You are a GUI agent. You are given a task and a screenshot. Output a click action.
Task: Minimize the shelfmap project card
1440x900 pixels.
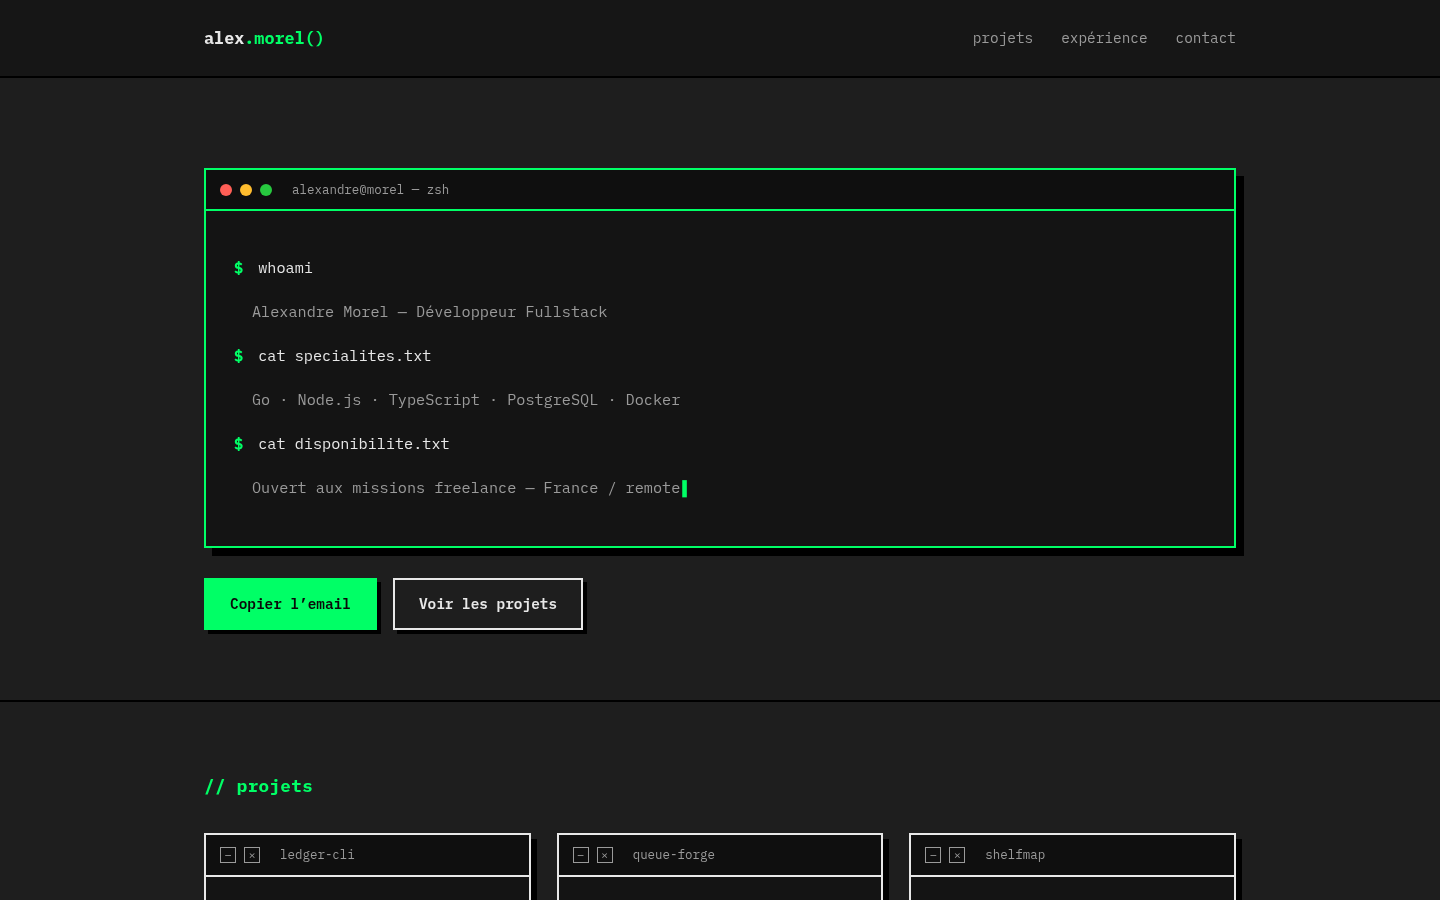[x=933, y=855]
